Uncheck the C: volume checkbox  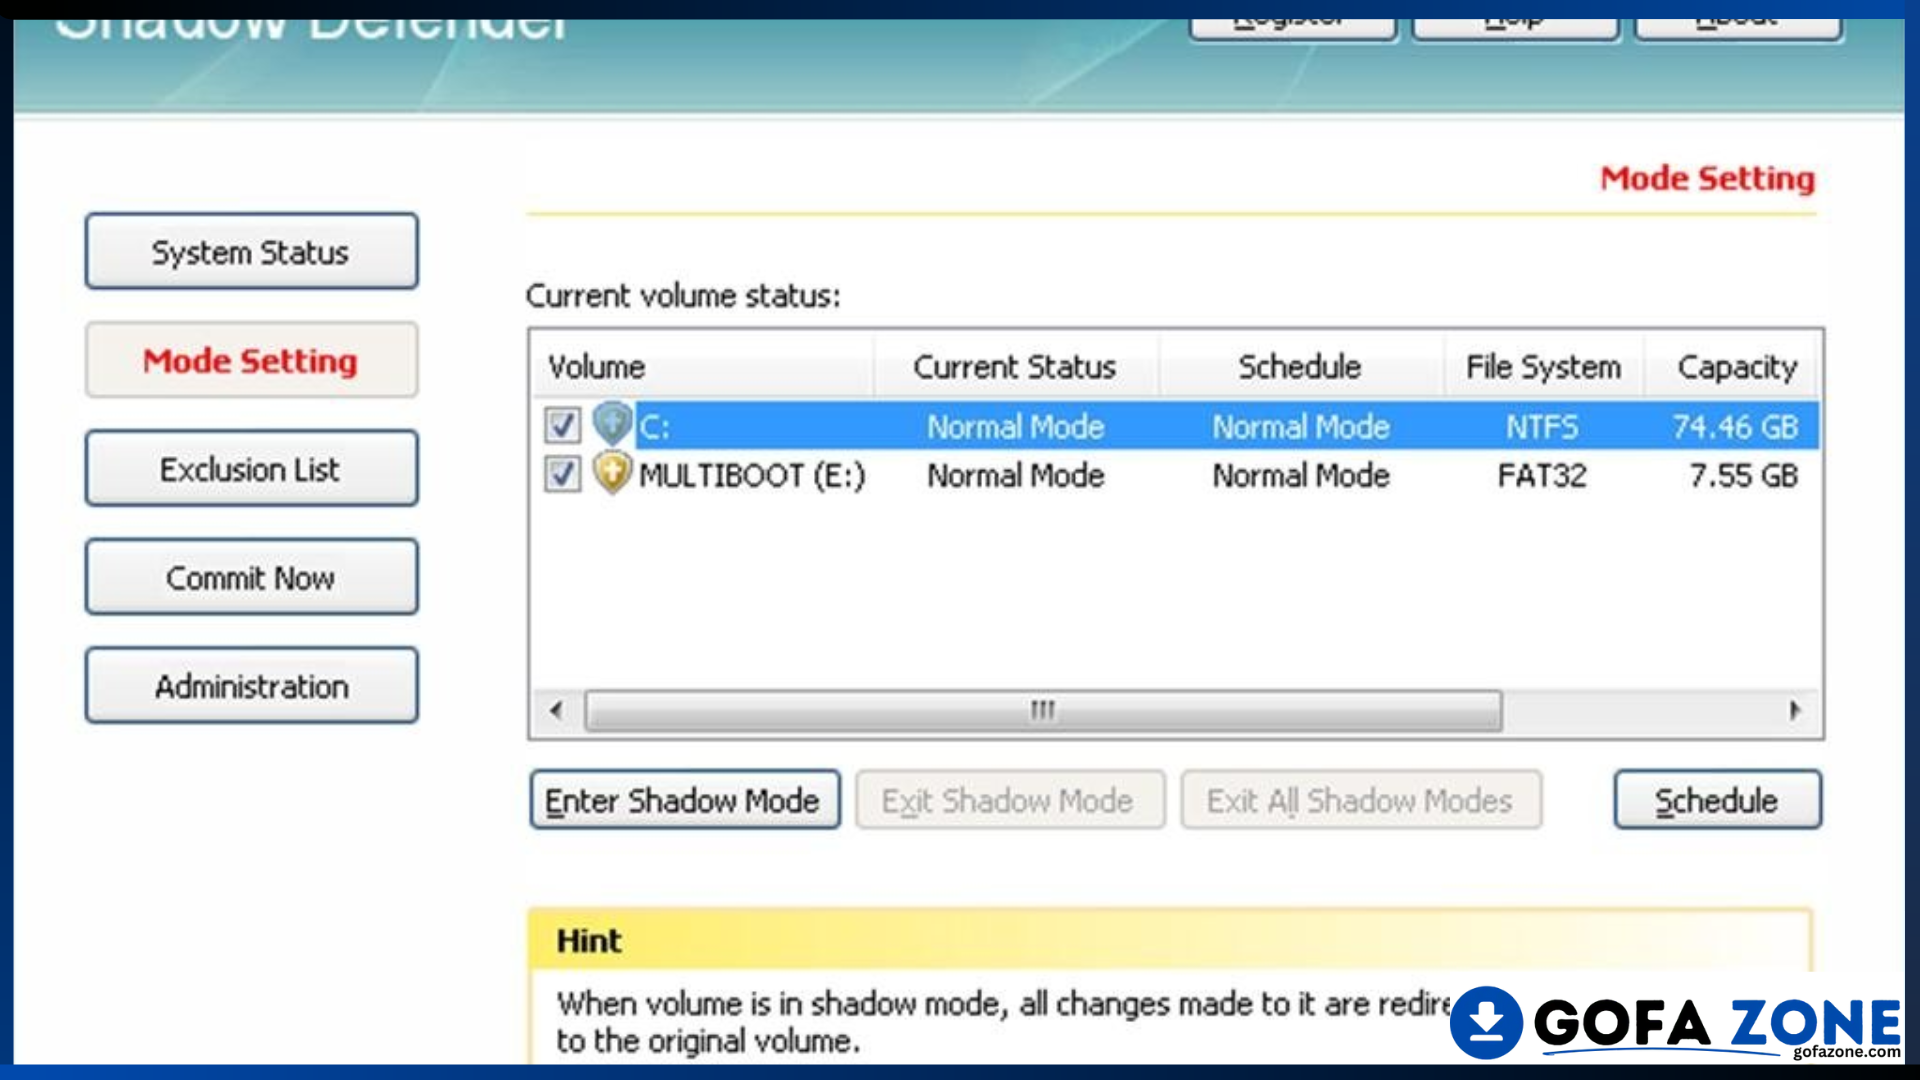[x=562, y=425]
